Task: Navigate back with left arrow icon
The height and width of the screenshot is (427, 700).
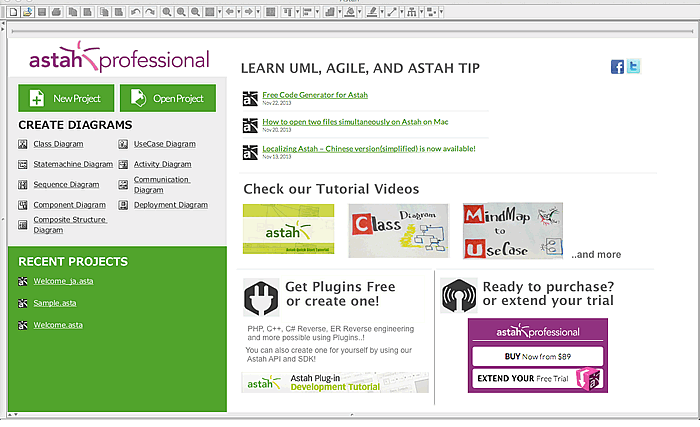Action: [x=229, y=12]
